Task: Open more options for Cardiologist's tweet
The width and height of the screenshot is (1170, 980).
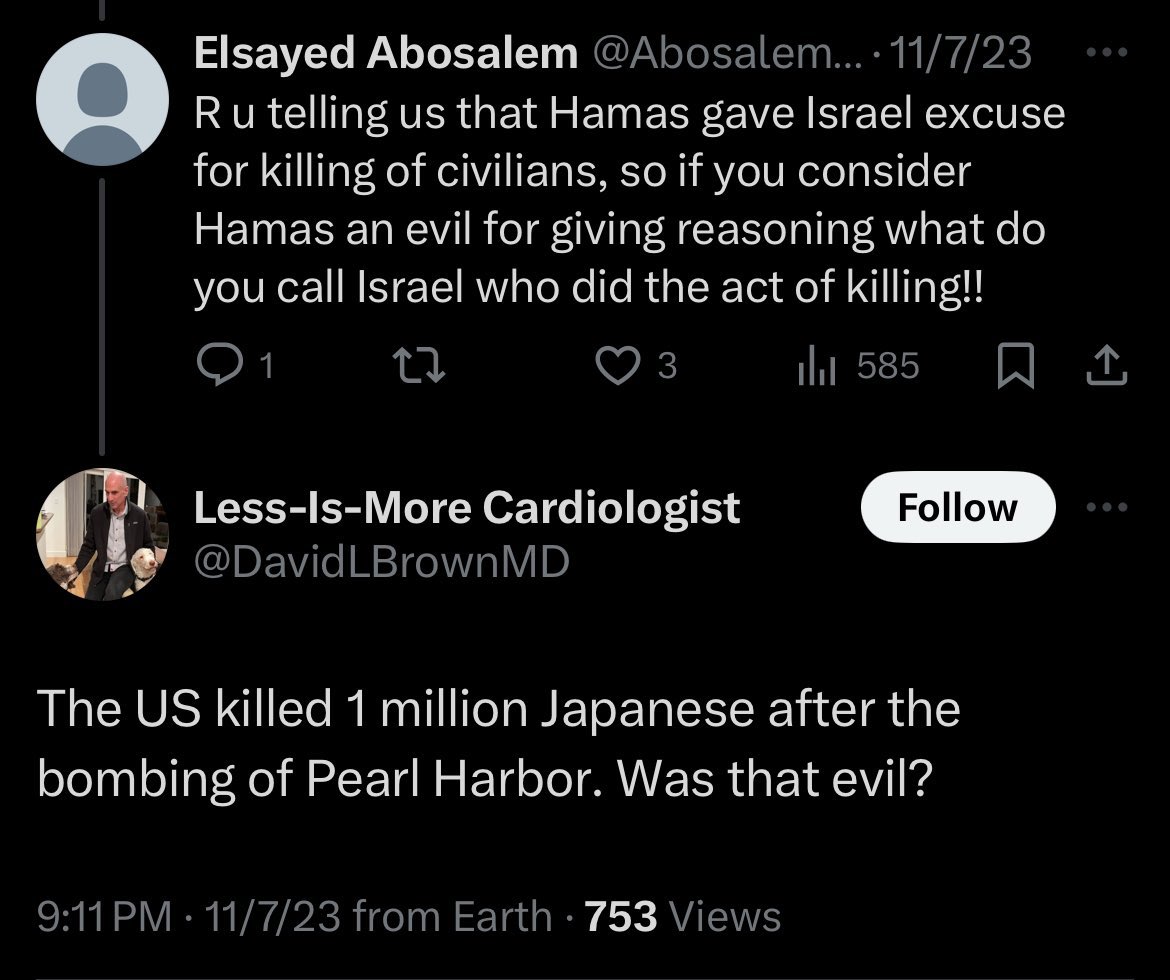Action: 1106,508
